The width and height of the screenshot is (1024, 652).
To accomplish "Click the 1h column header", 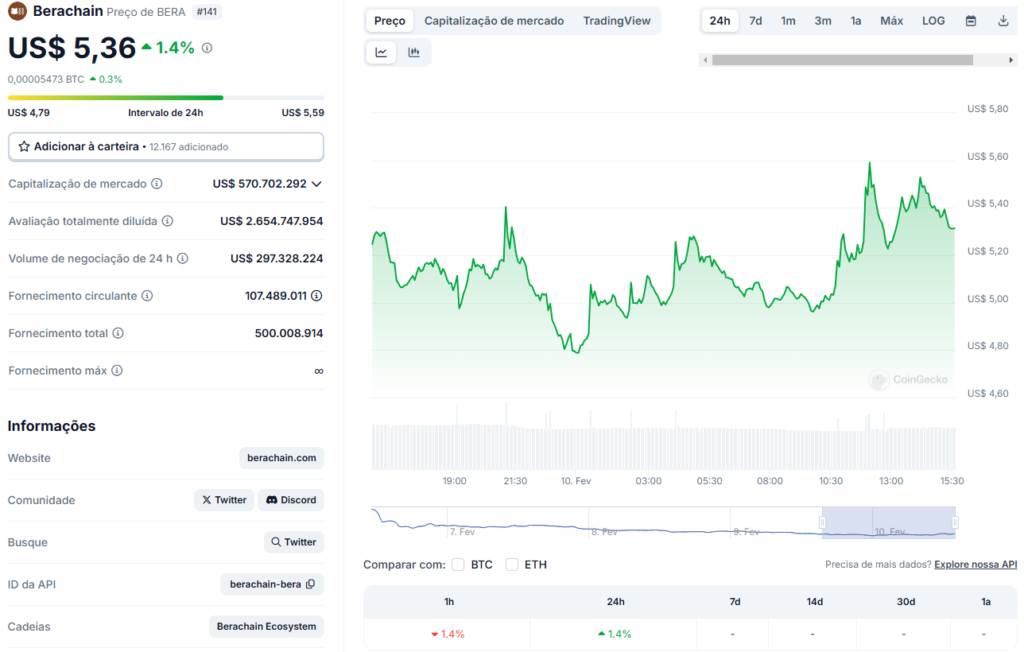I will tap(449, 602).
